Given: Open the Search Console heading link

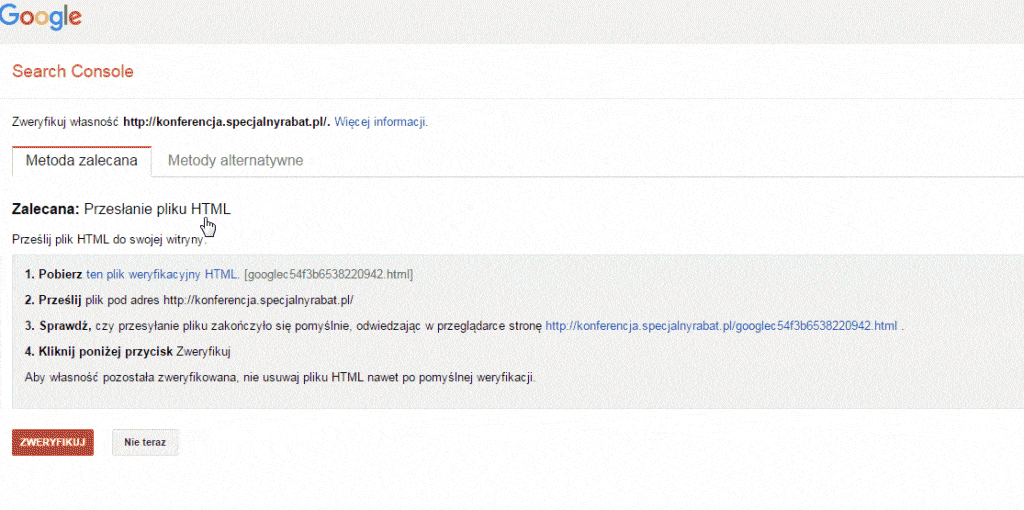Looking at the screenshot, I should coord(72,71).
